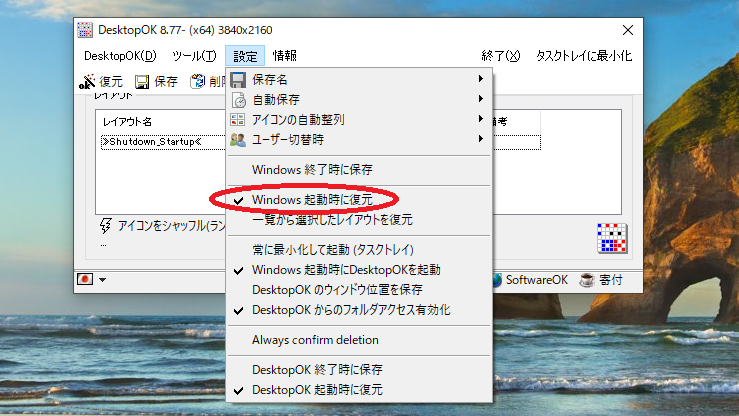The width and height of the screenshot is (739, 416).
Task: Close the open 設定 menu
Action: [245, 57]
